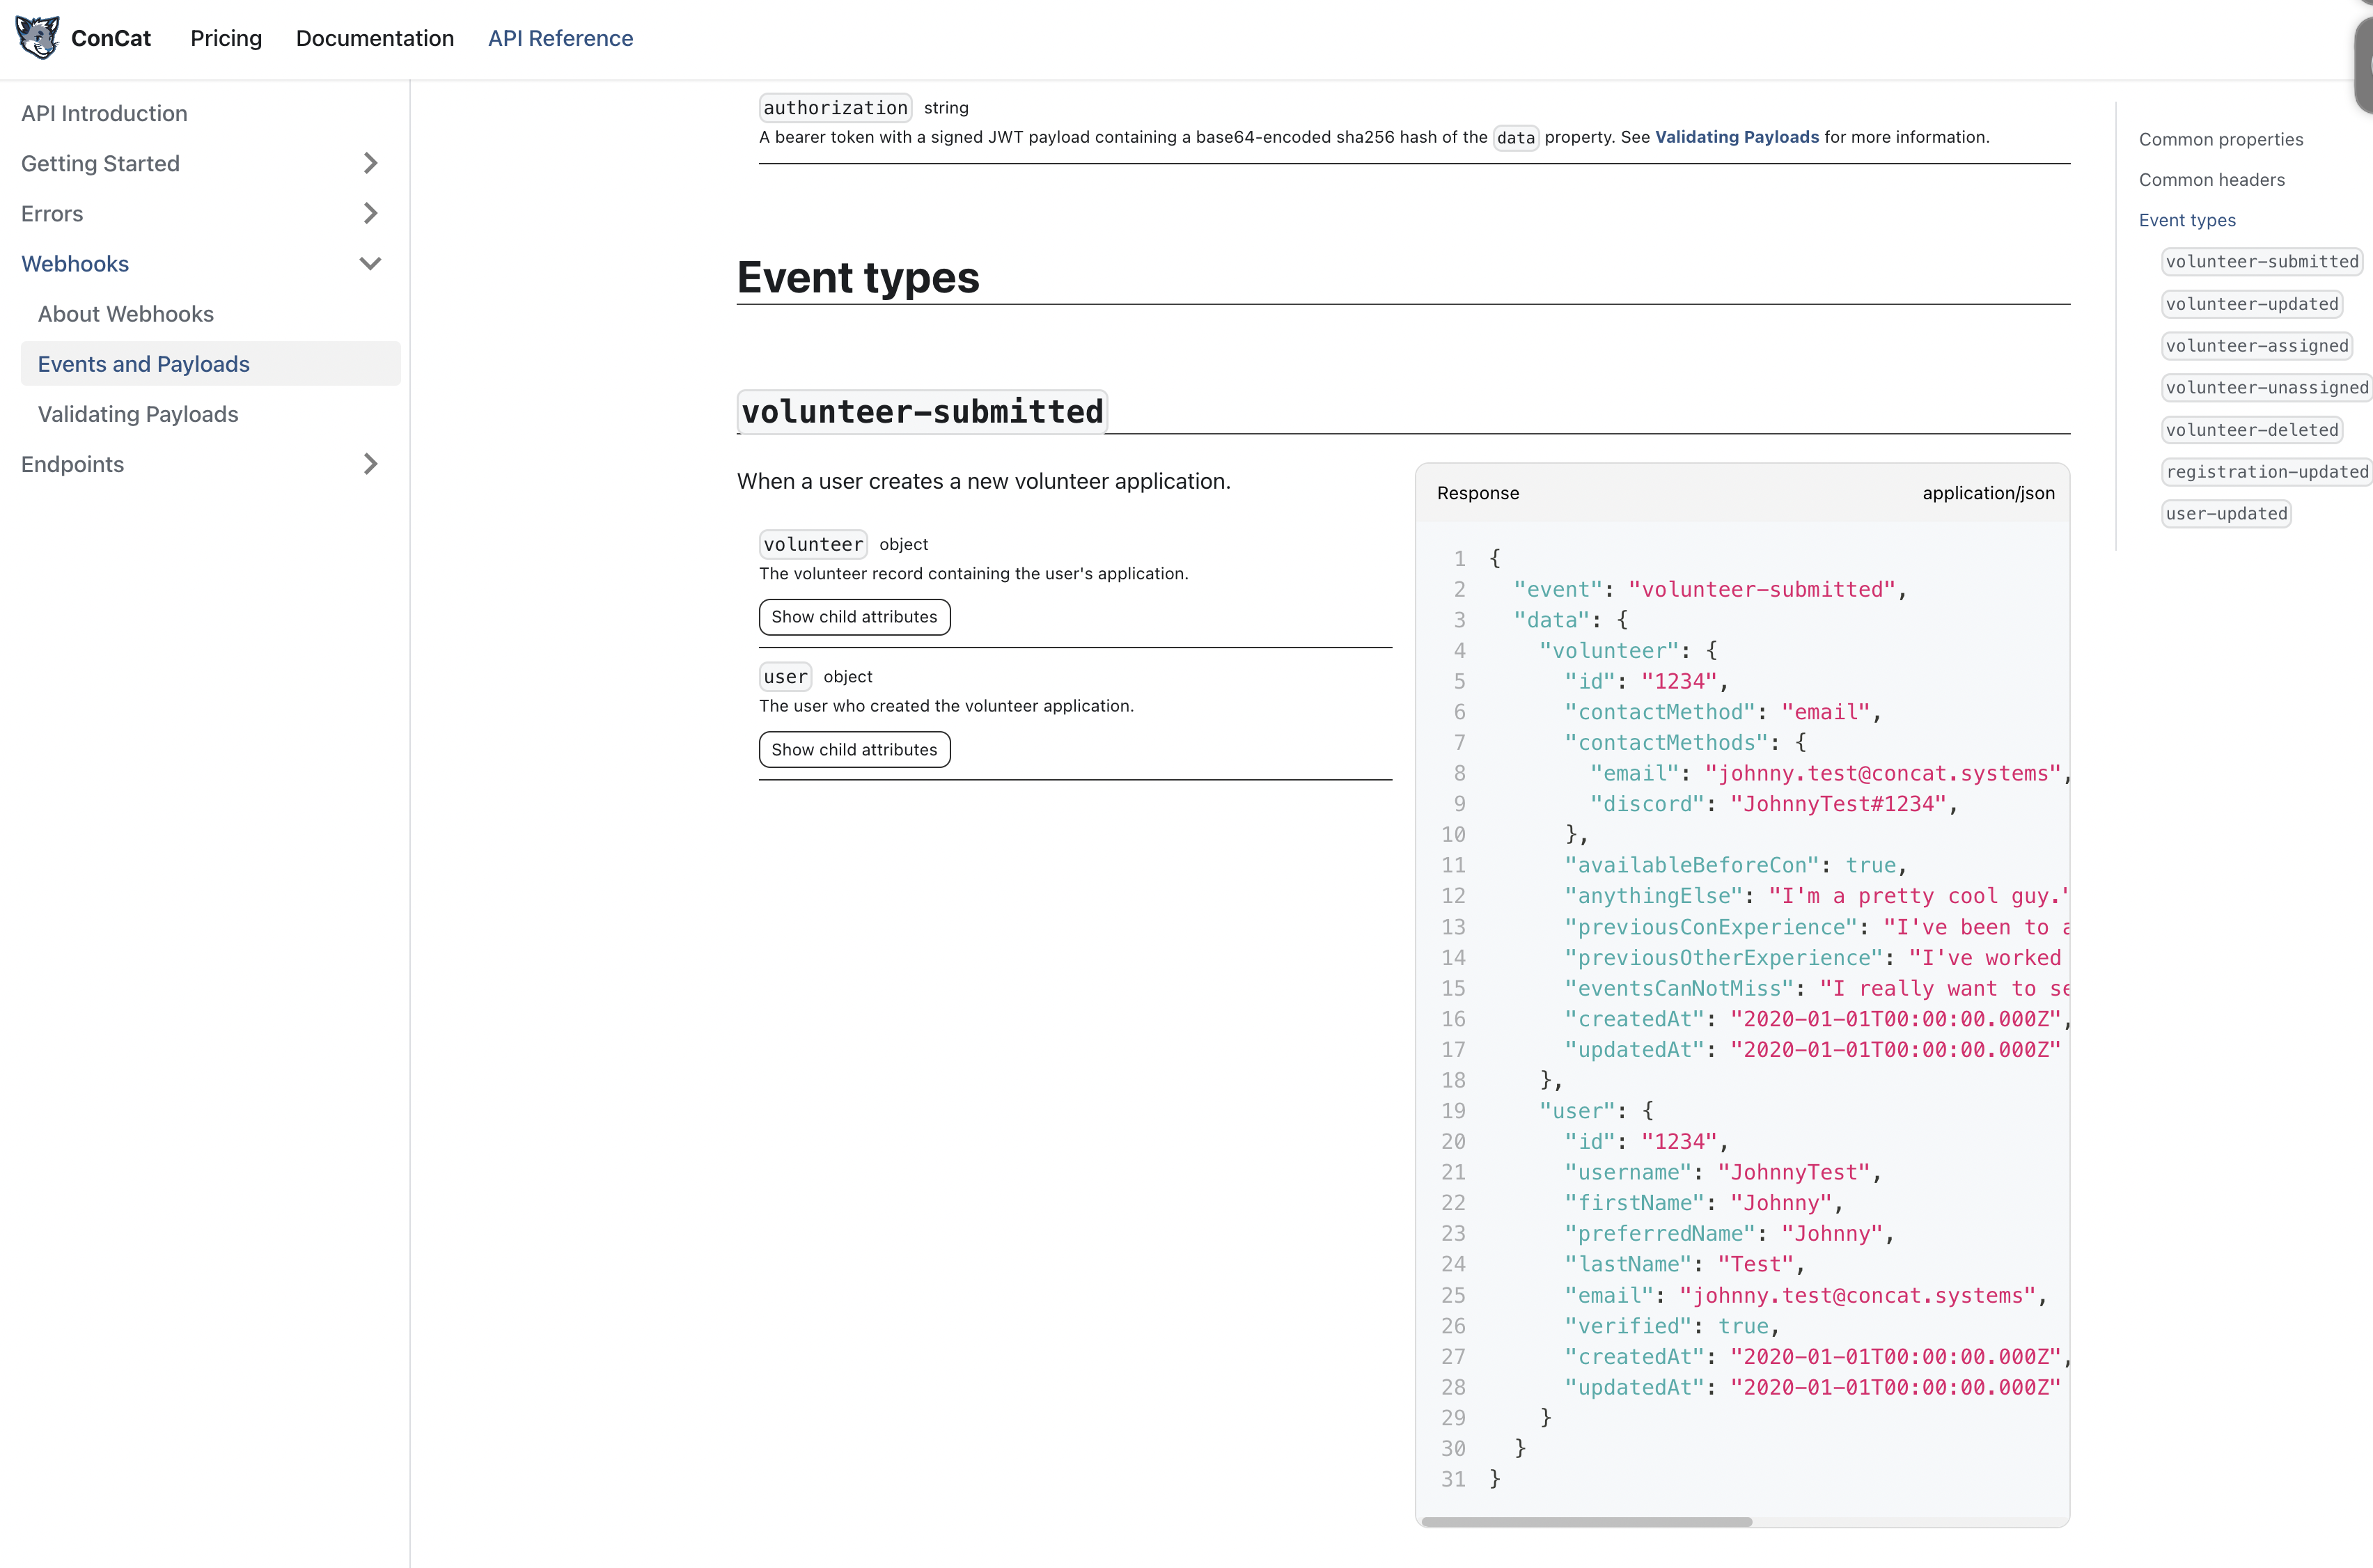This screenshot has height=1568, width=2373.
Task: Go to API Reference tab
Action: pyautogui.click(x=560, y=38)
